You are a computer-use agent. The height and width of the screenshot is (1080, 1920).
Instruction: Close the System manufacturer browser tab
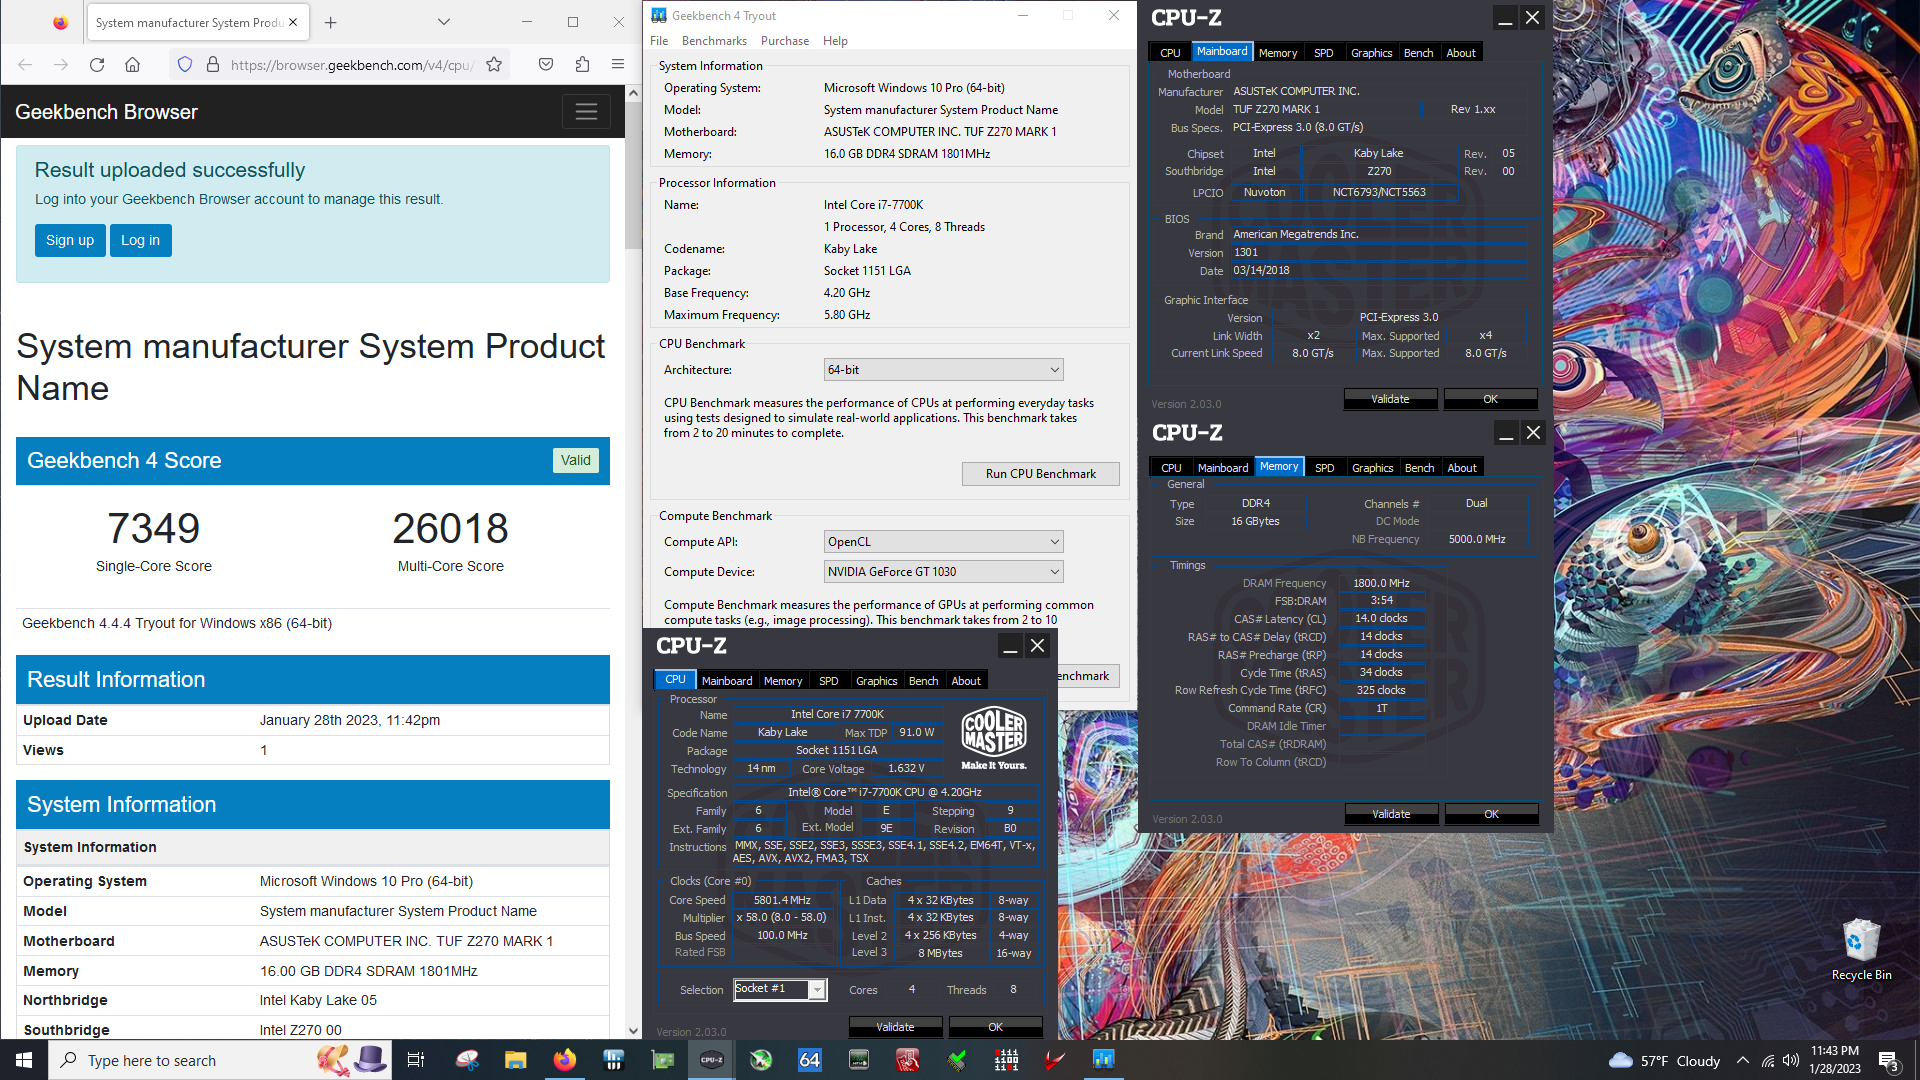coord(293,22)
